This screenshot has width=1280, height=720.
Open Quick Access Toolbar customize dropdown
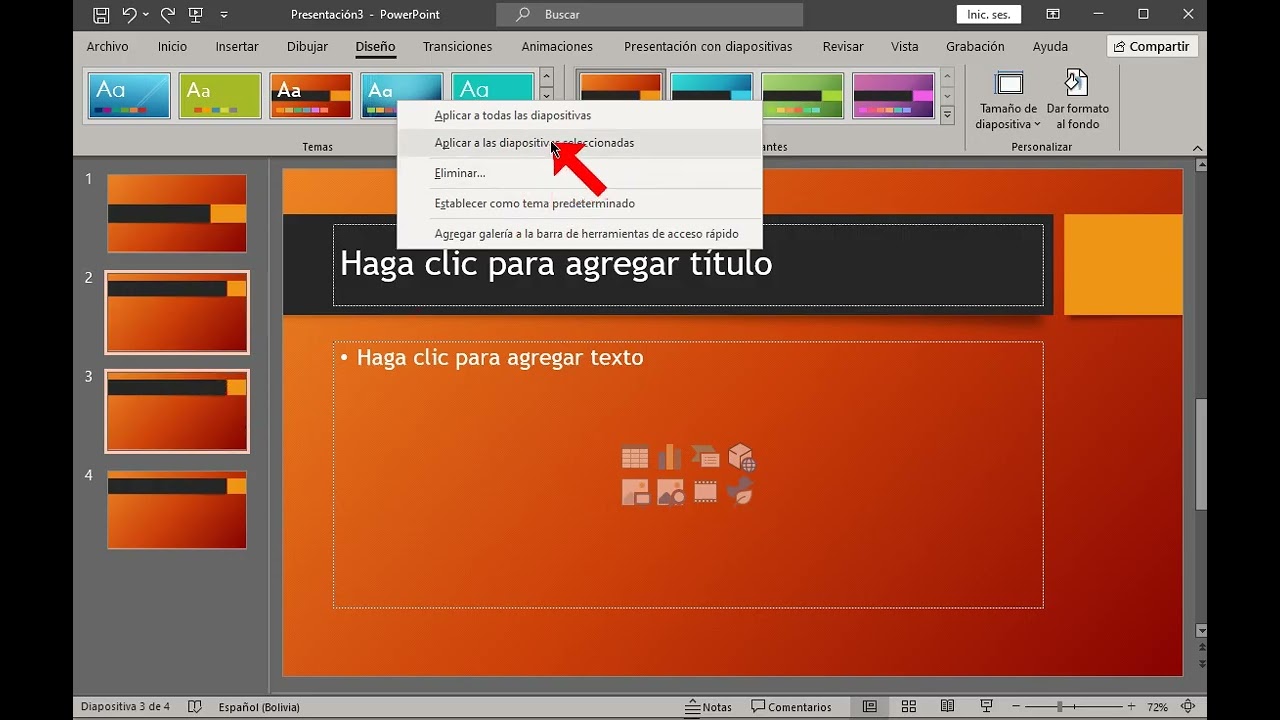[x=224, y=15]
